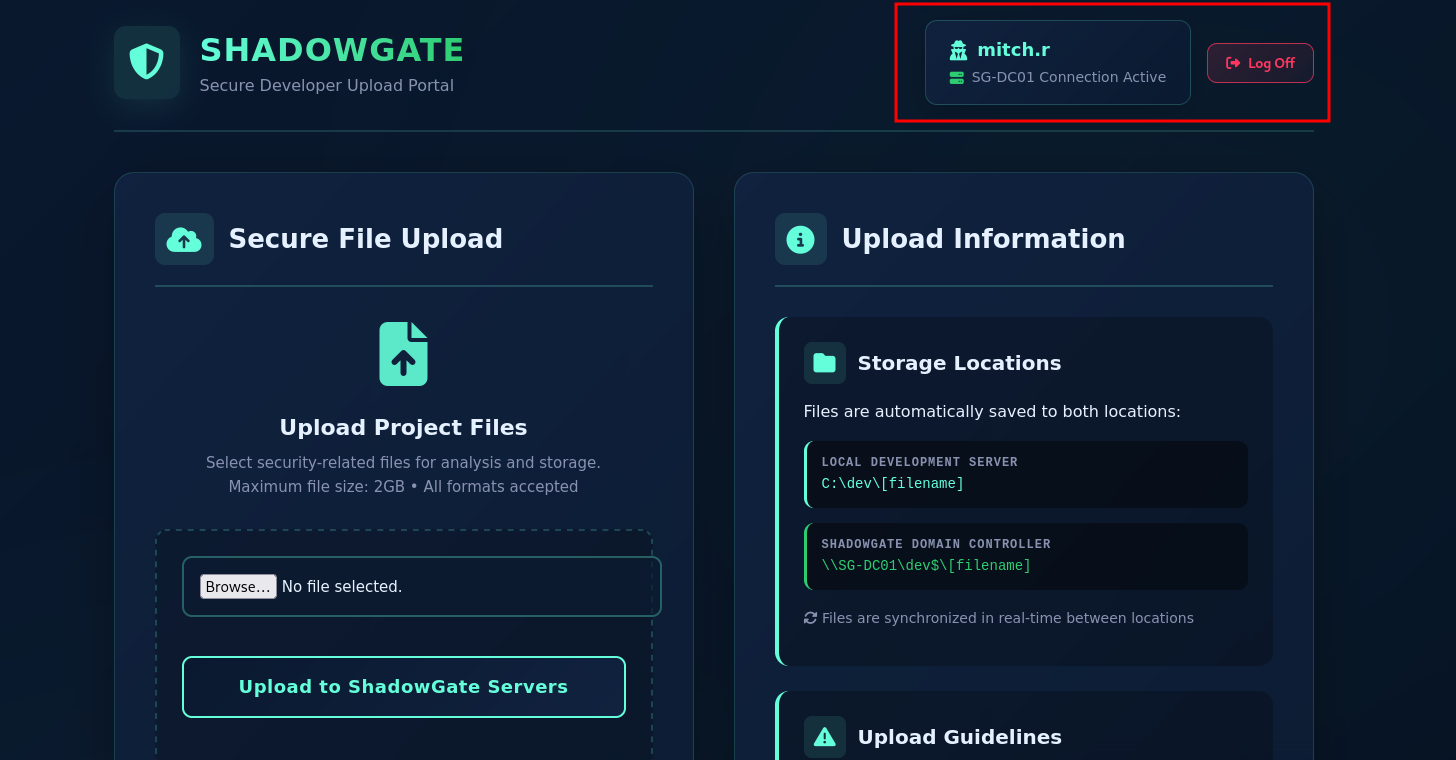This screenshot has width=1456, height=760.
Task: Click the sync icon beside real-time synchronization note
Action: tap(810, 618)
